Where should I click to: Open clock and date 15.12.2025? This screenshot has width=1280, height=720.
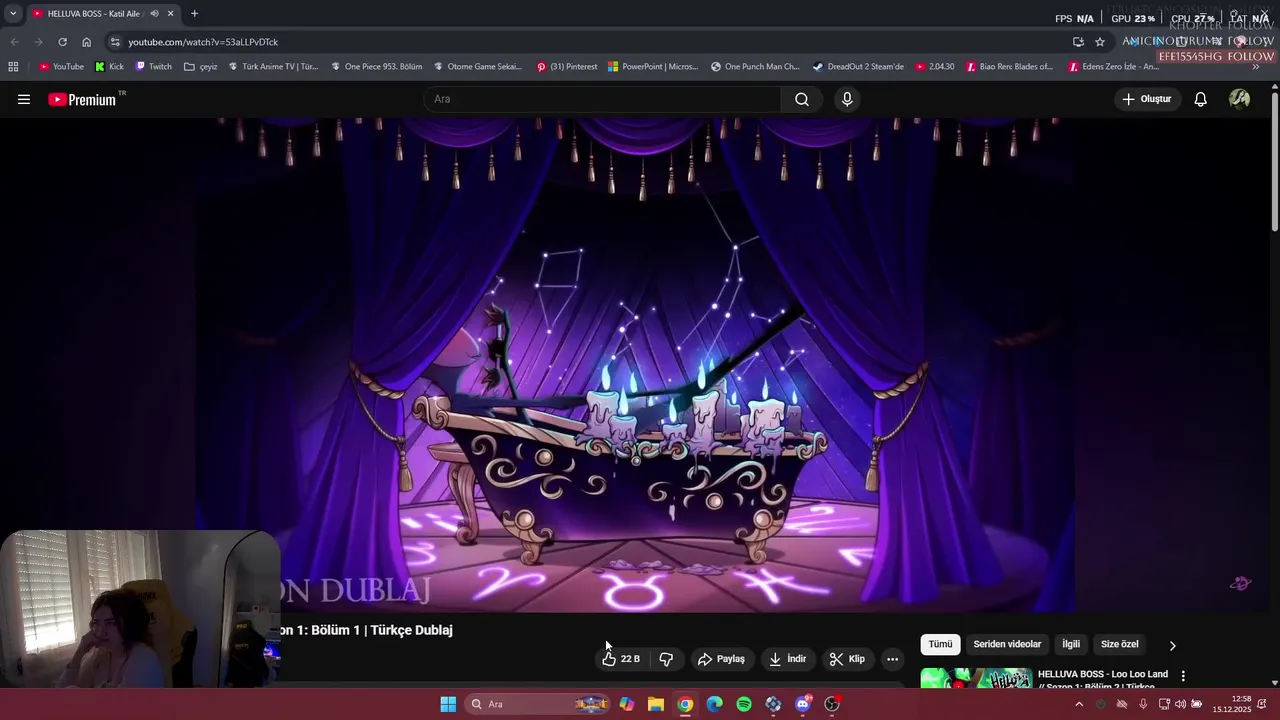click(x=1232, y=705)
